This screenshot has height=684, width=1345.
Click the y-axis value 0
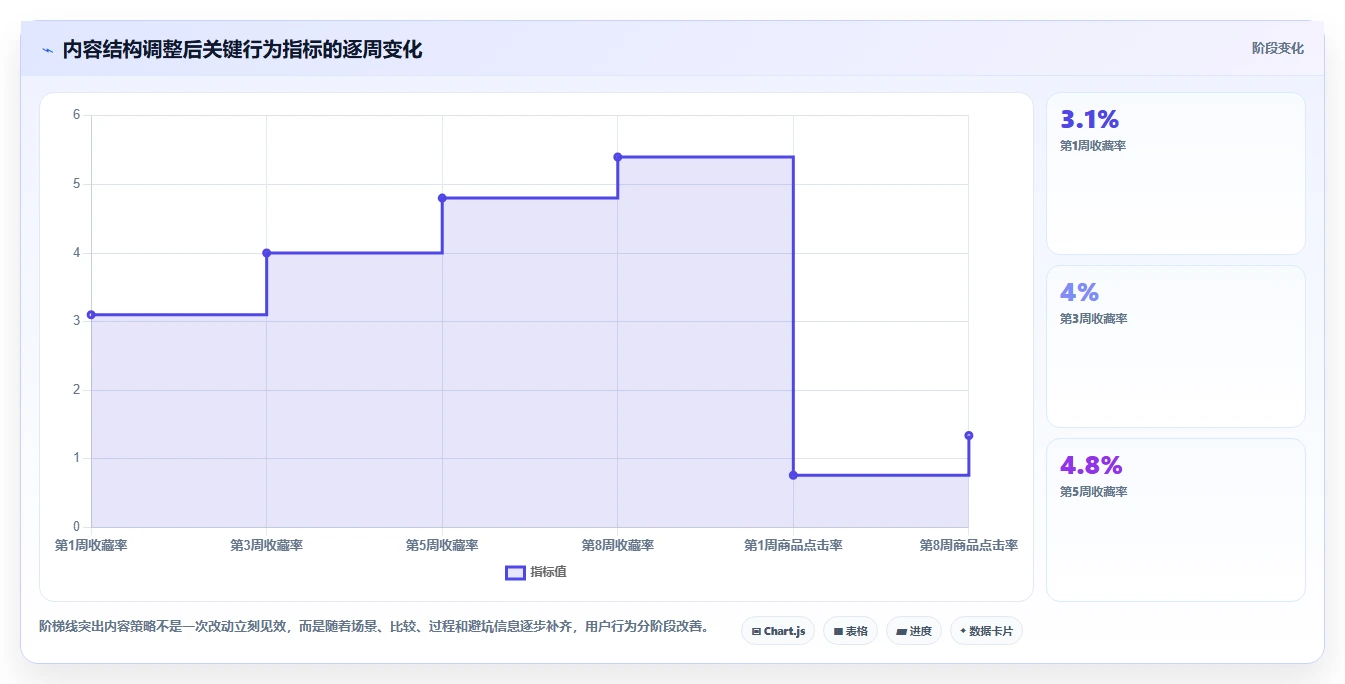click(76, 527)
